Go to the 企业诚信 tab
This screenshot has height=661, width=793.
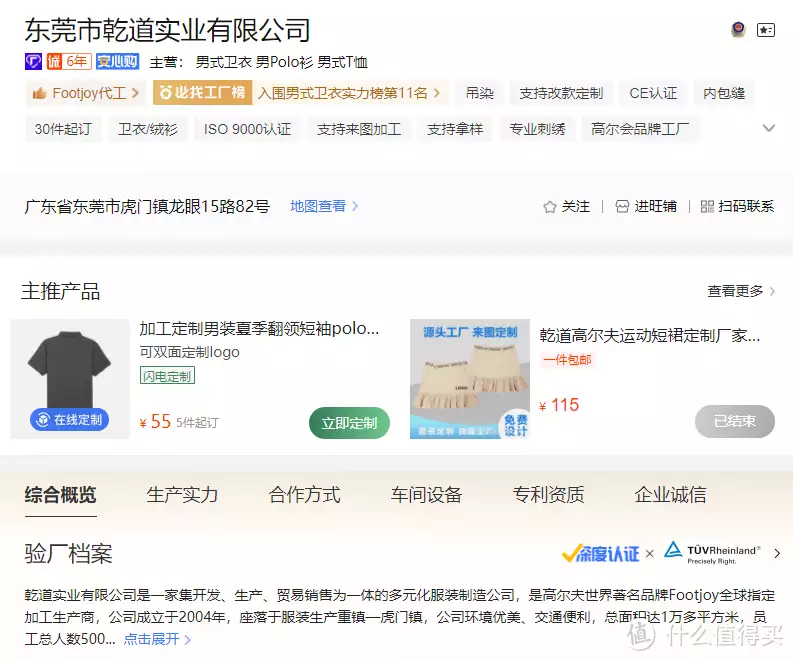pyautogui.click(x=670, y=494)
